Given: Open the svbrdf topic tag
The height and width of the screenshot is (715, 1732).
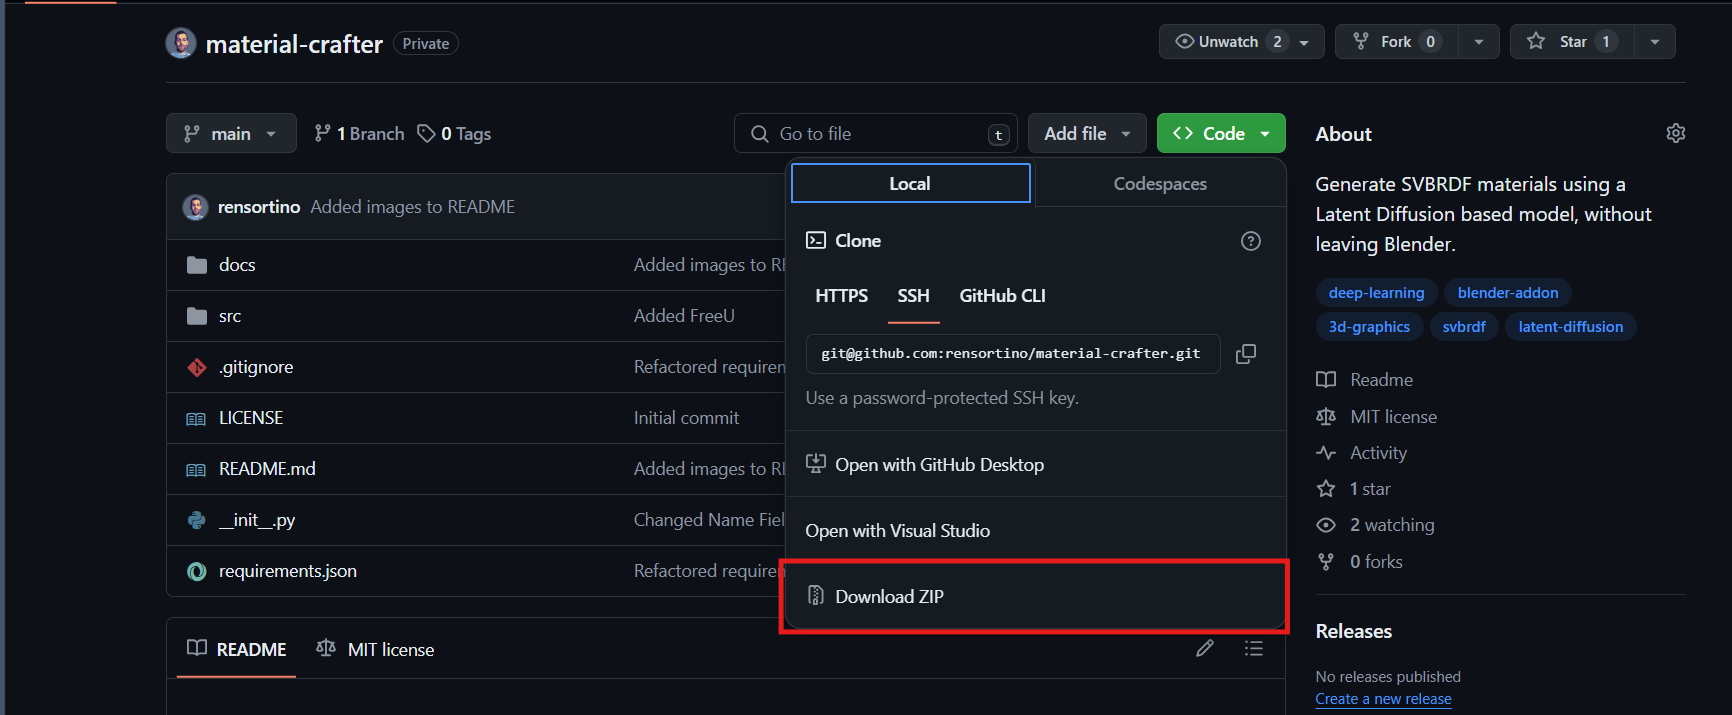Looking at the screenshot, I should [1464, 326].
